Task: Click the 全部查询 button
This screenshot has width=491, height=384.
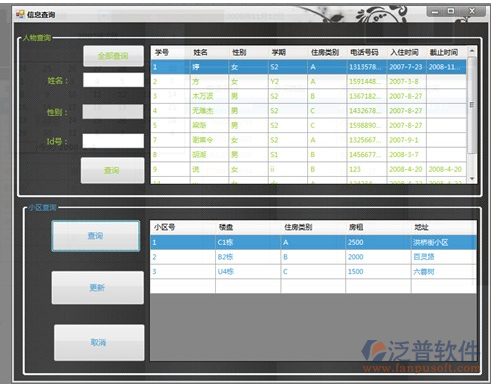Action: [x=113, y=56]
